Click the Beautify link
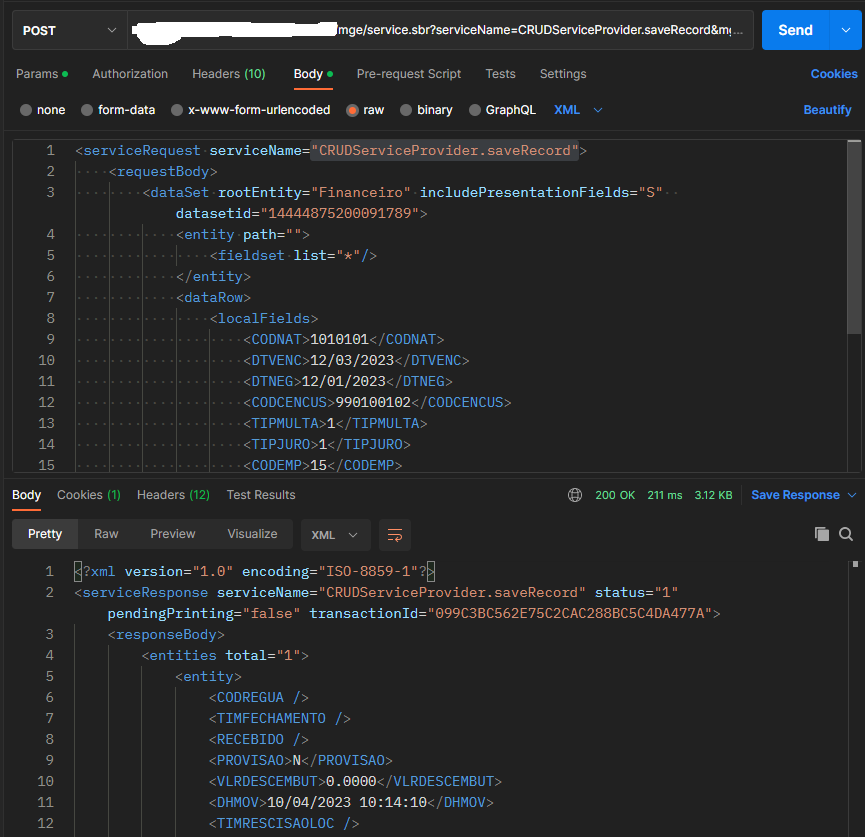 point(827,110)
